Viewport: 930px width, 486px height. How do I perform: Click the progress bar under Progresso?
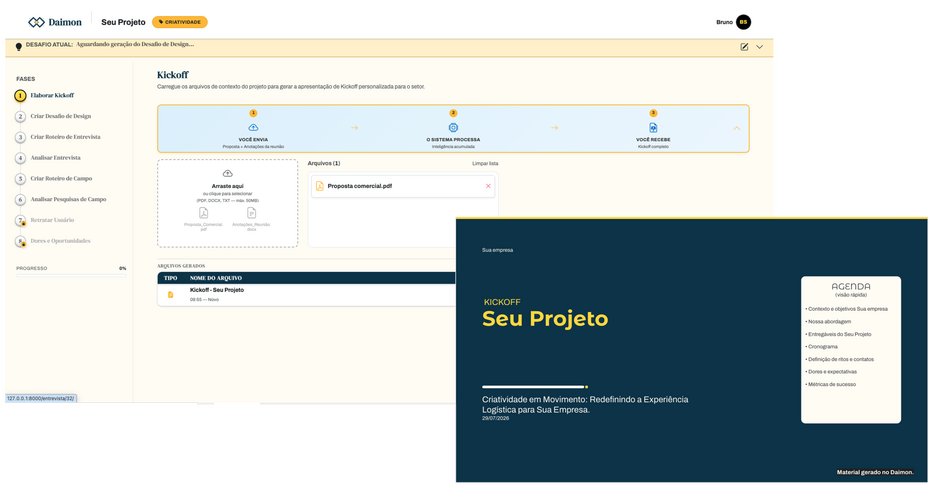pyautogui.click(x=71, y=275)
